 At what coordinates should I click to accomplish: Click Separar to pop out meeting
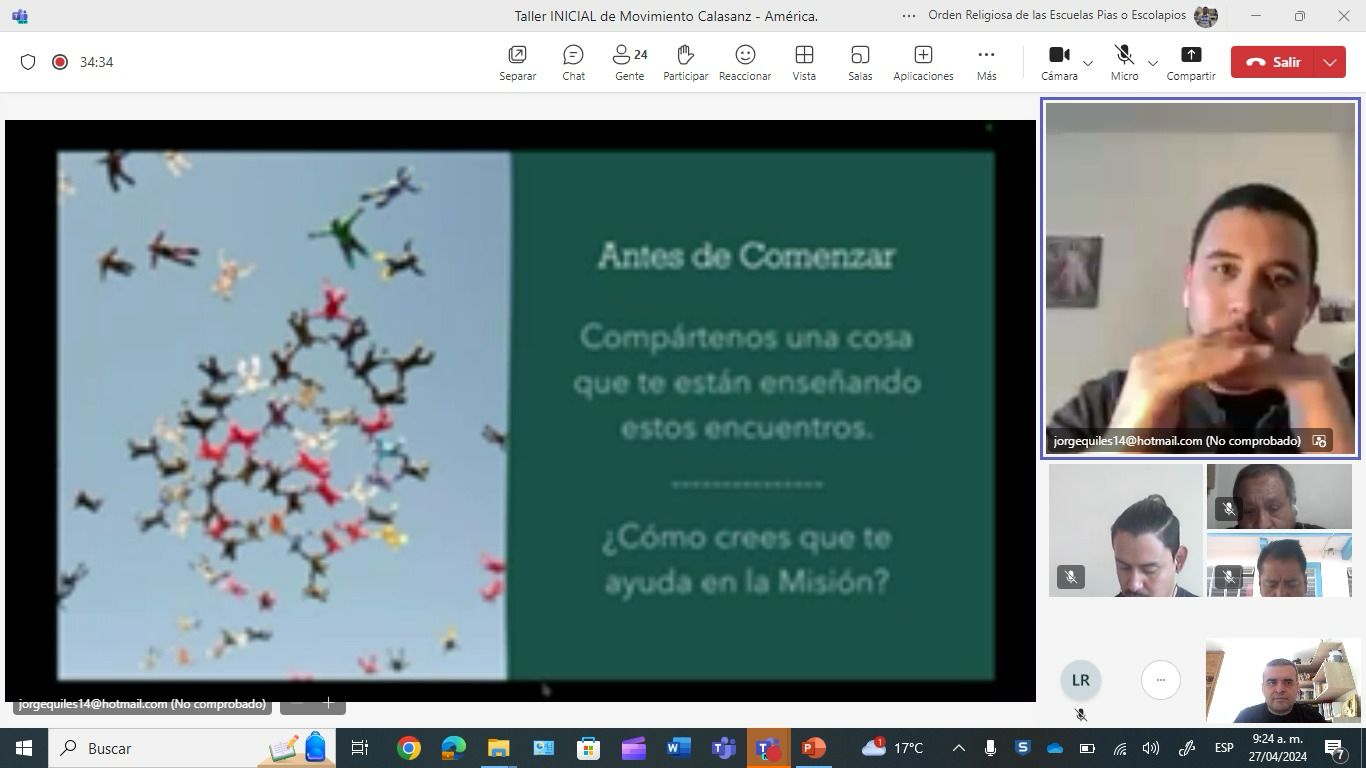tap(518, 62)
